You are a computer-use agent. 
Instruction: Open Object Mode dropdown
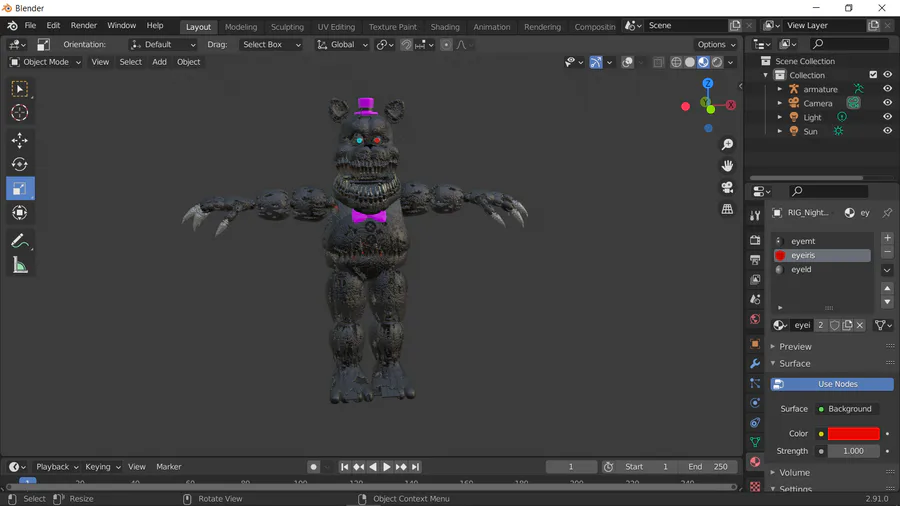[45, 62]
